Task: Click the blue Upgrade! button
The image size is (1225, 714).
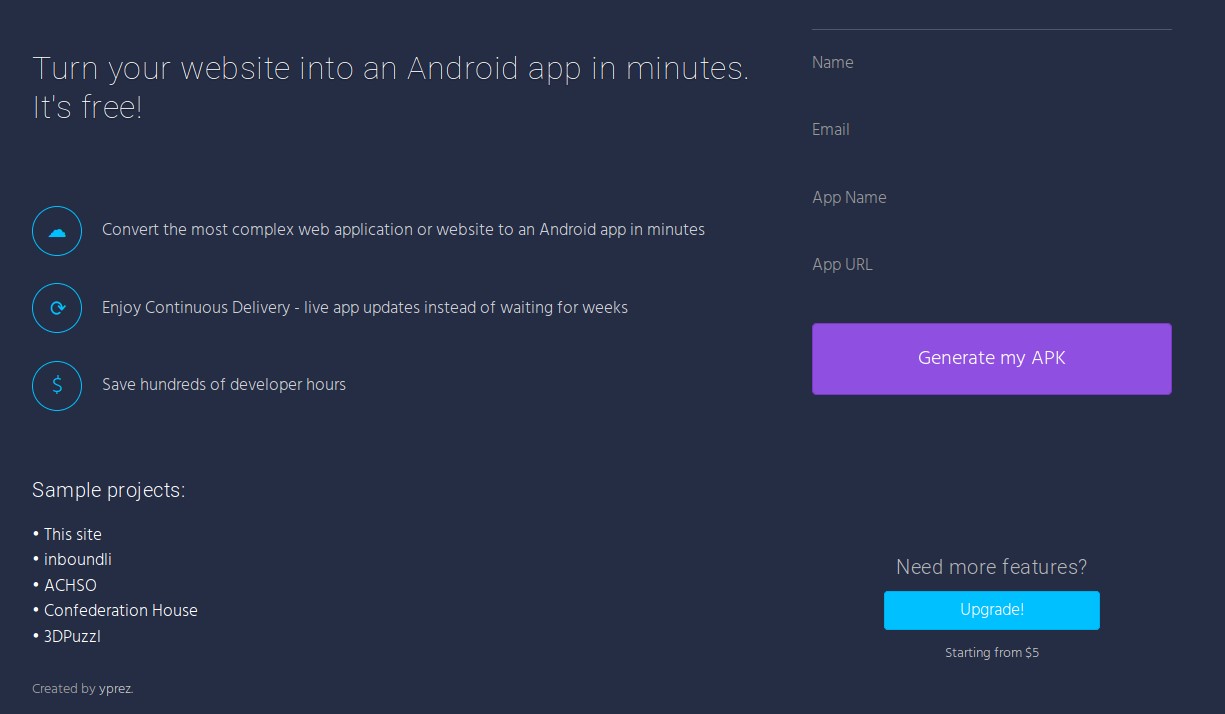Action: tap(991, 610)
